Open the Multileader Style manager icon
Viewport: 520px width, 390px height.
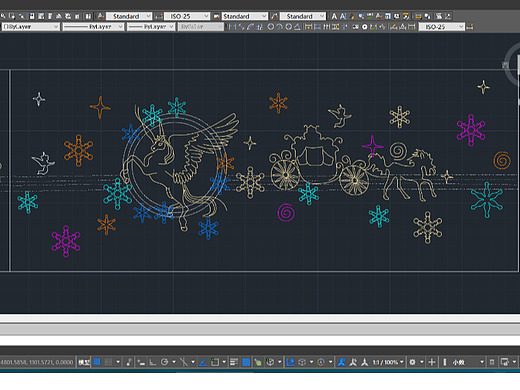point(274,16)
